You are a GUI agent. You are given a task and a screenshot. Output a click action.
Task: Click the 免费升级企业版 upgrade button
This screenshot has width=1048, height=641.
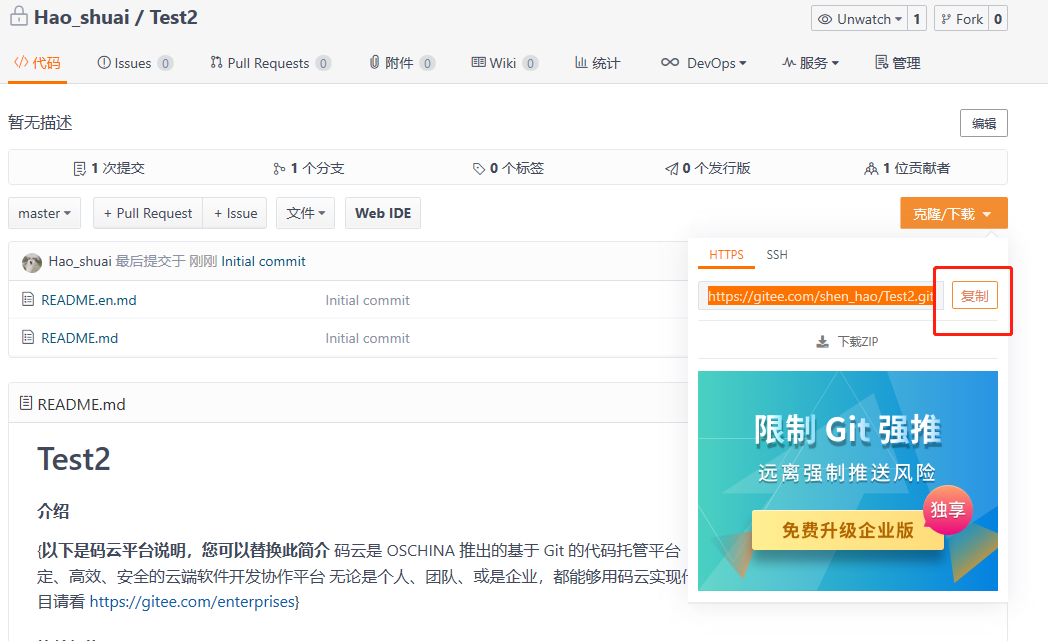pos(847,530)
